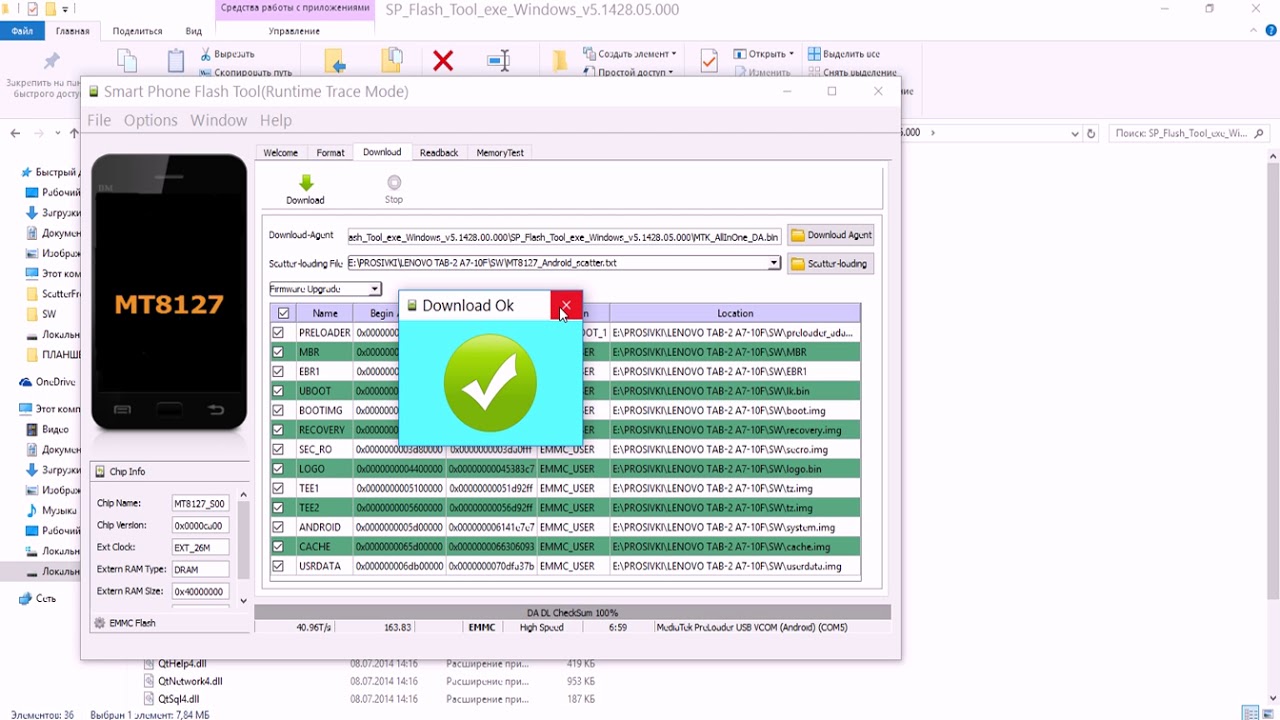
Task: Toggle the select-all checkbox in table header
Action: pyautogui.click(x=283, y=313)
